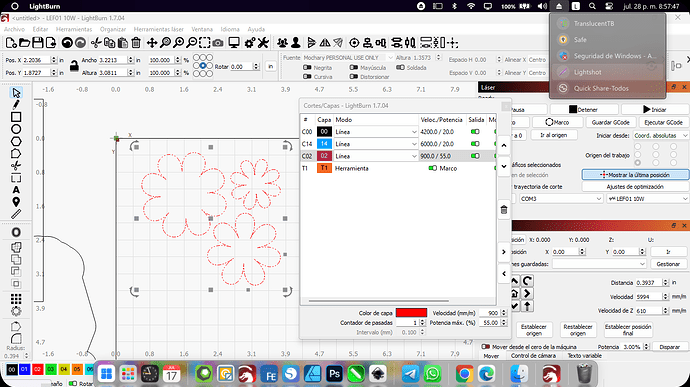Select the Ellipse tool
This screenshot has width=690, height=387.
point(16,129)
